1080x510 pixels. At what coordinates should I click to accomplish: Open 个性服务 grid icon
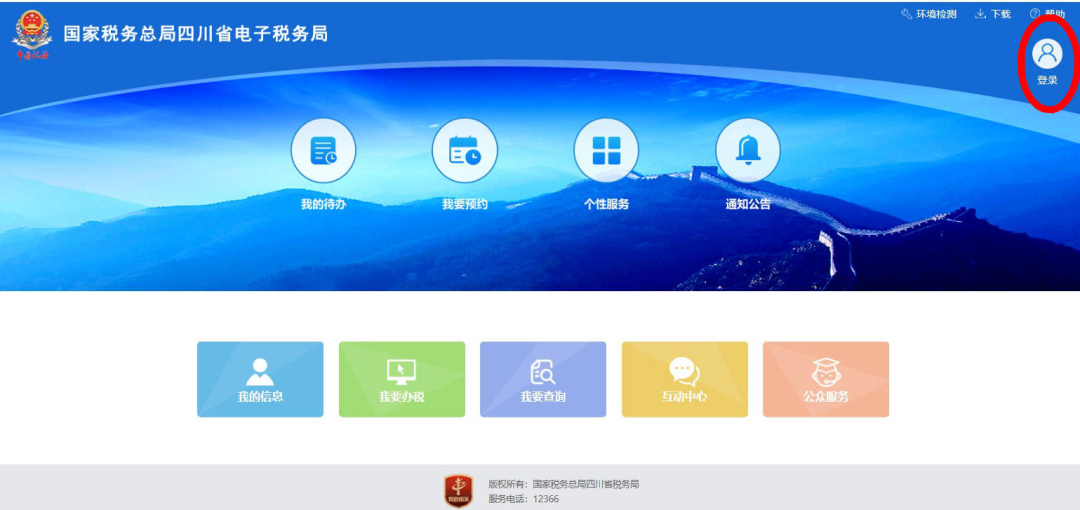(606, 150)
